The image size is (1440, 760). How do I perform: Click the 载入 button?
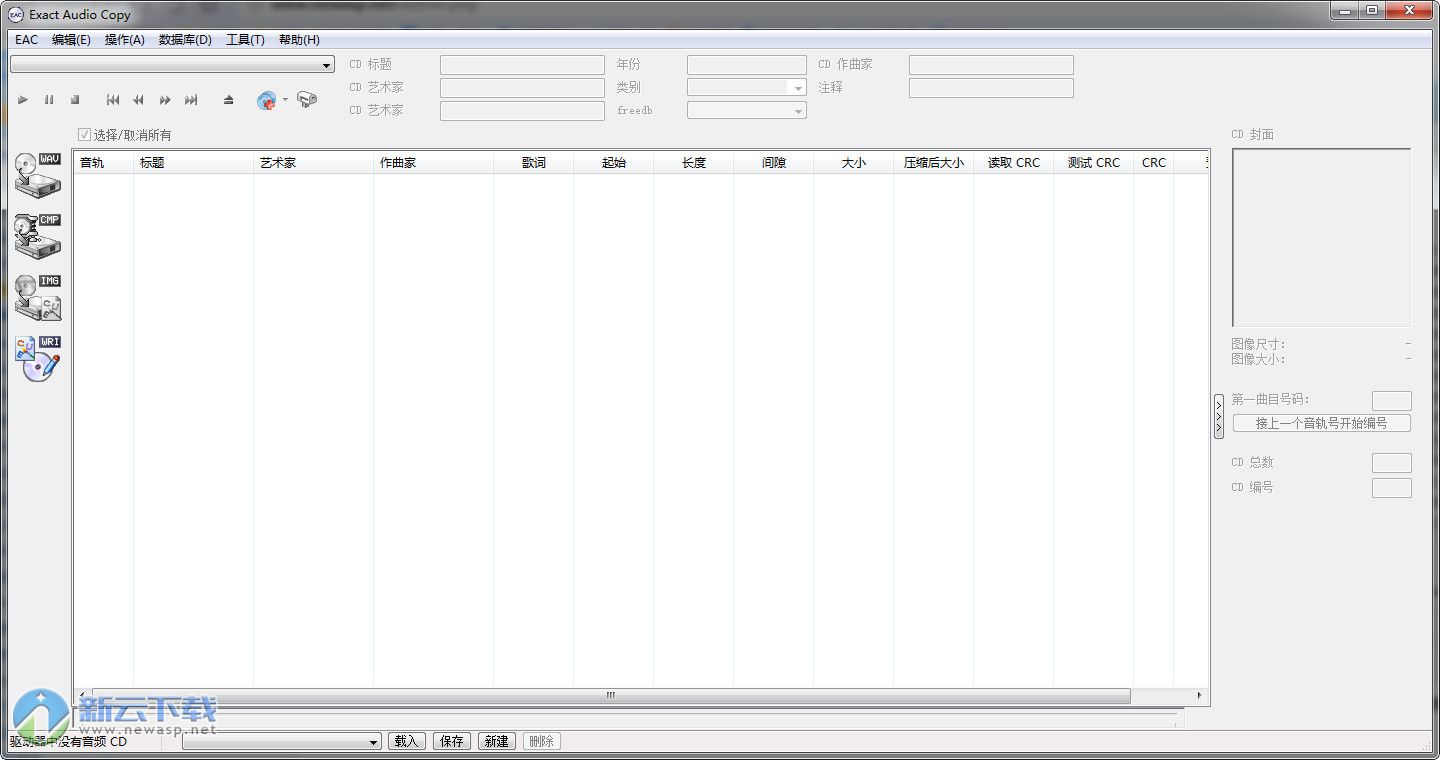407,741
